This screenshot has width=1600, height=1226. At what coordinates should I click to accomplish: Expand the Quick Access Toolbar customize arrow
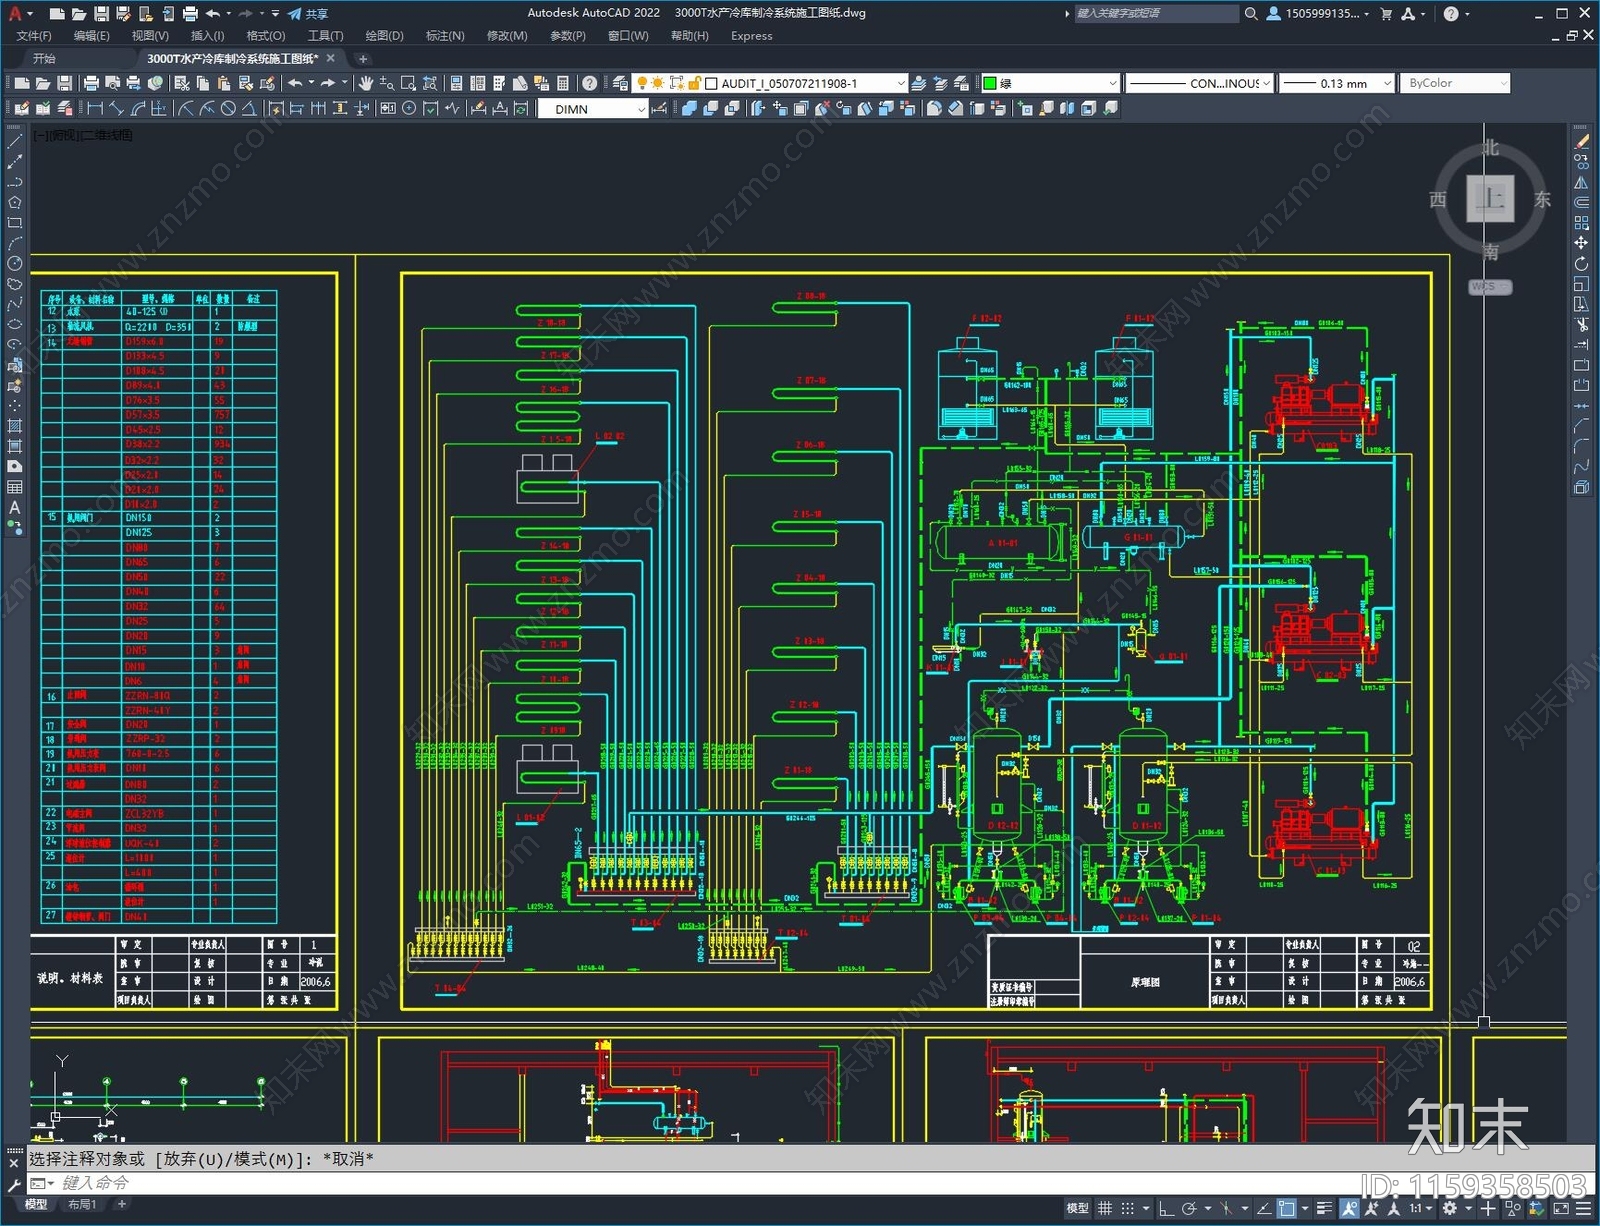(275, 14)
